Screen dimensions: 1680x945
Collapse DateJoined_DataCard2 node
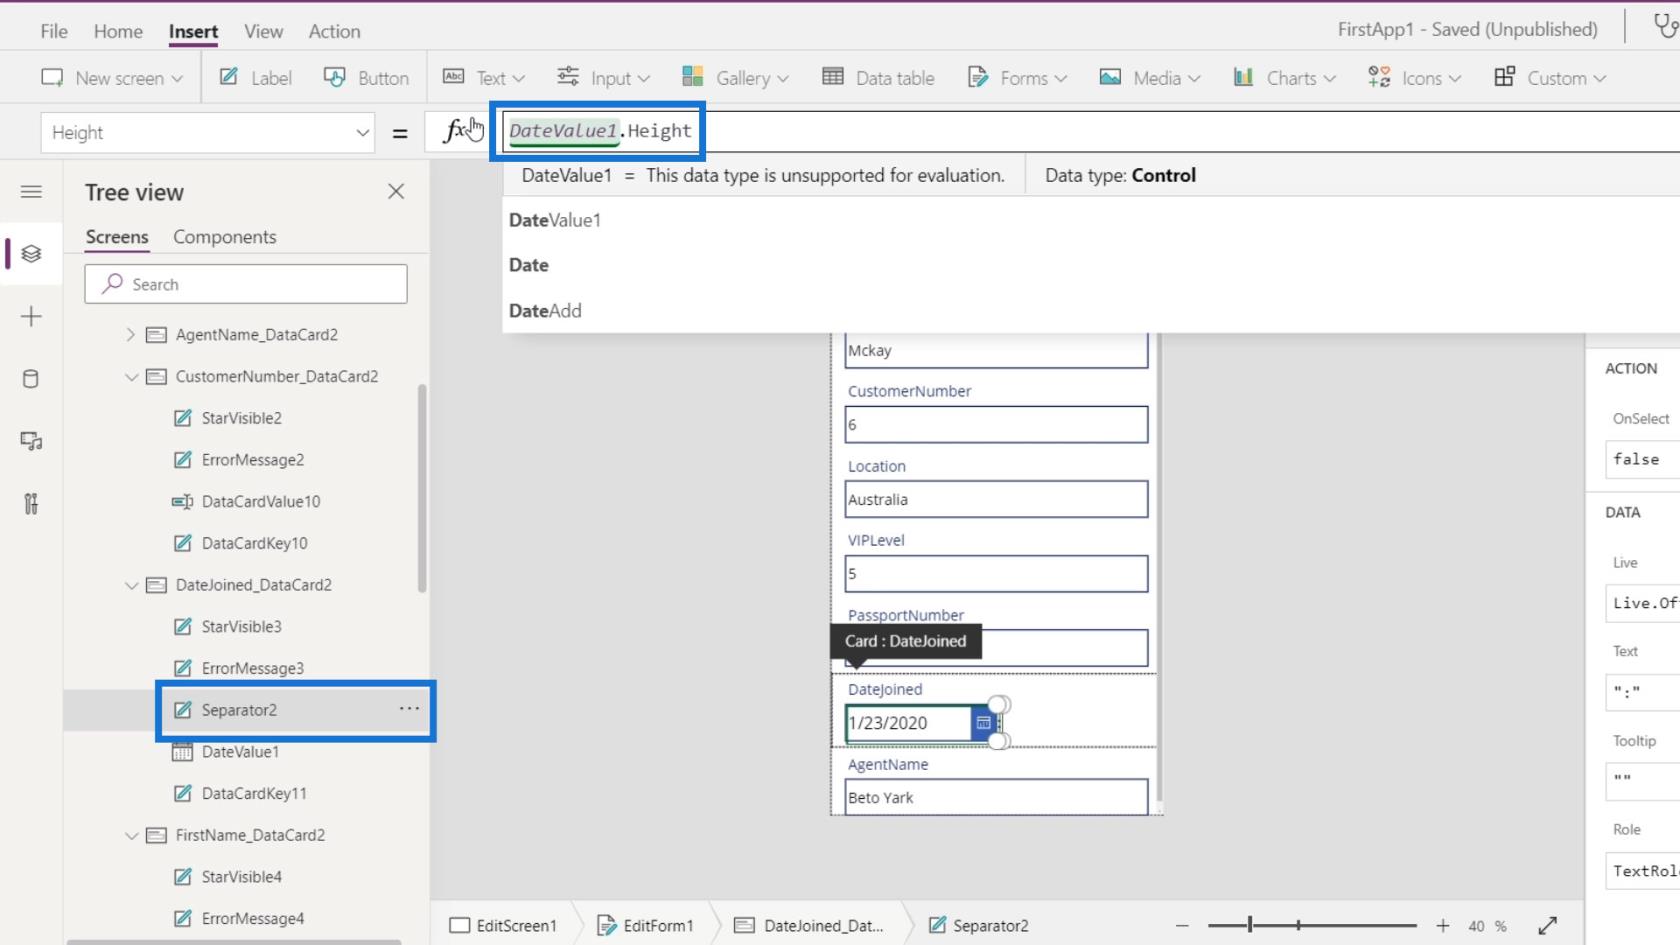131,585
